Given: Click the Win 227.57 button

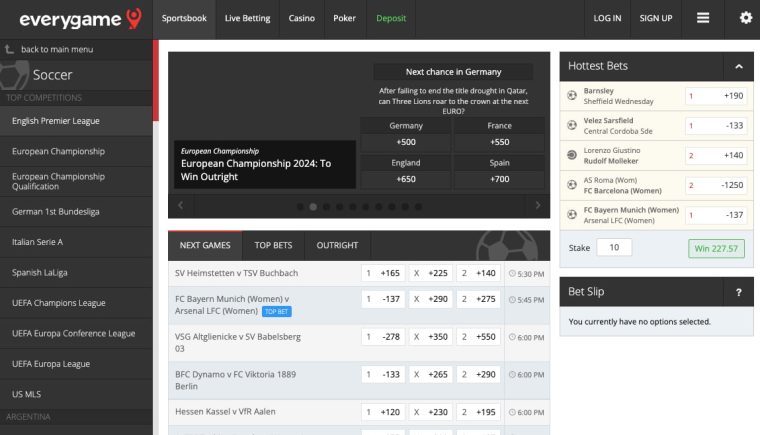Looking at the screenshot, I should (716, 248).
